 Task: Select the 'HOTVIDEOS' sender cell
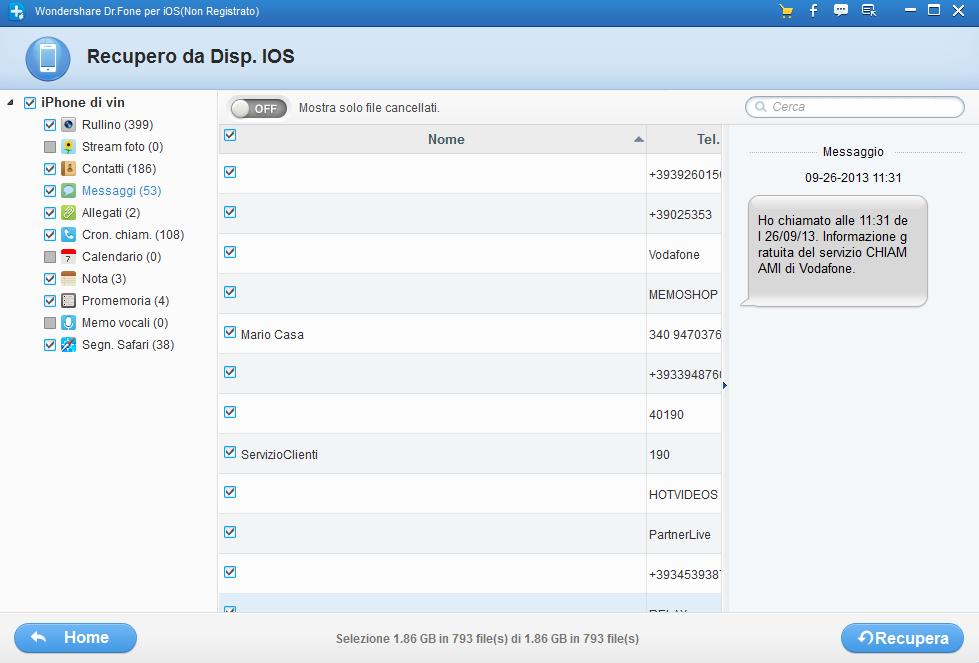683,494
